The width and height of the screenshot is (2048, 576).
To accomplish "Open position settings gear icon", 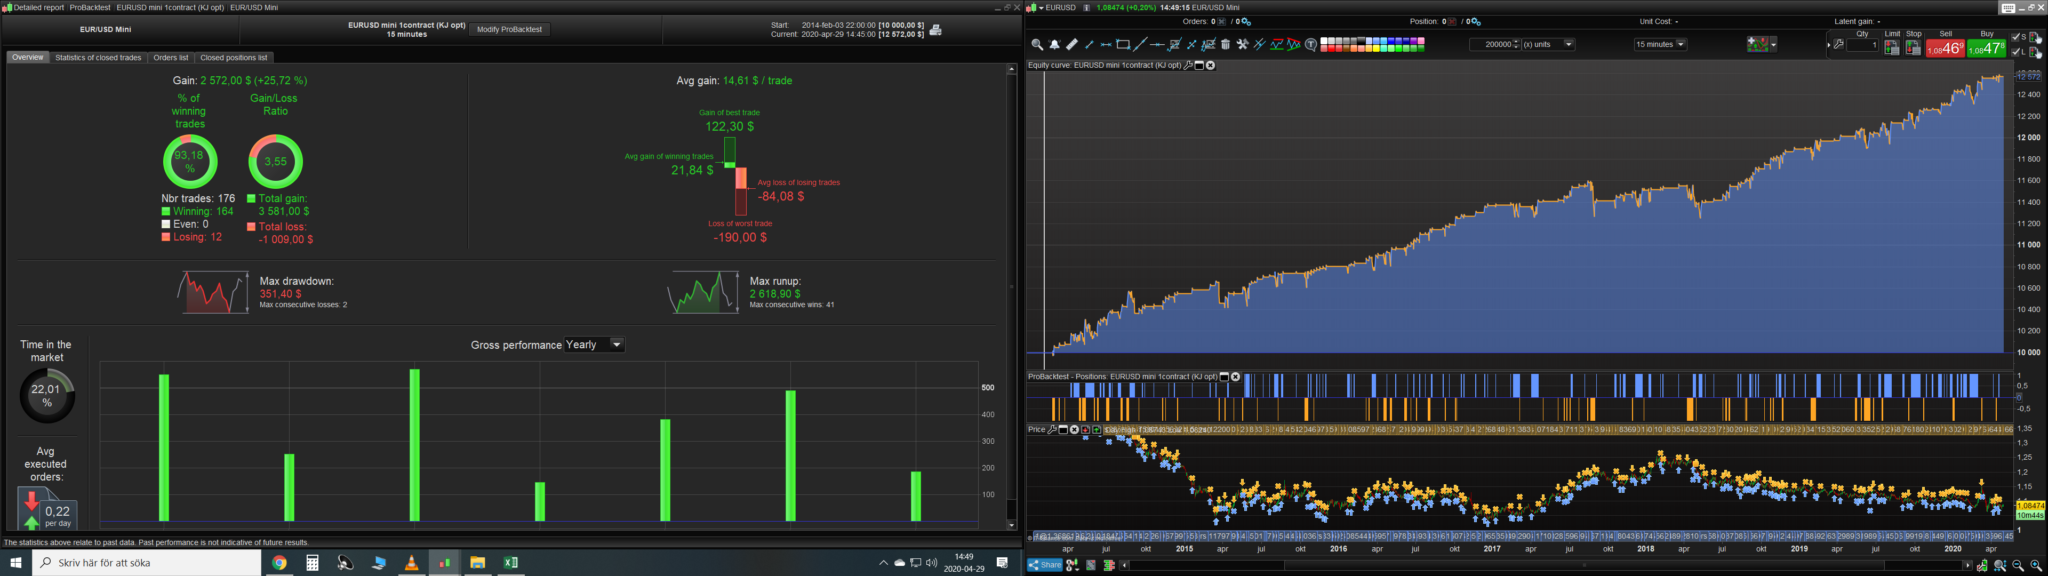I will tap(1476, 22).
